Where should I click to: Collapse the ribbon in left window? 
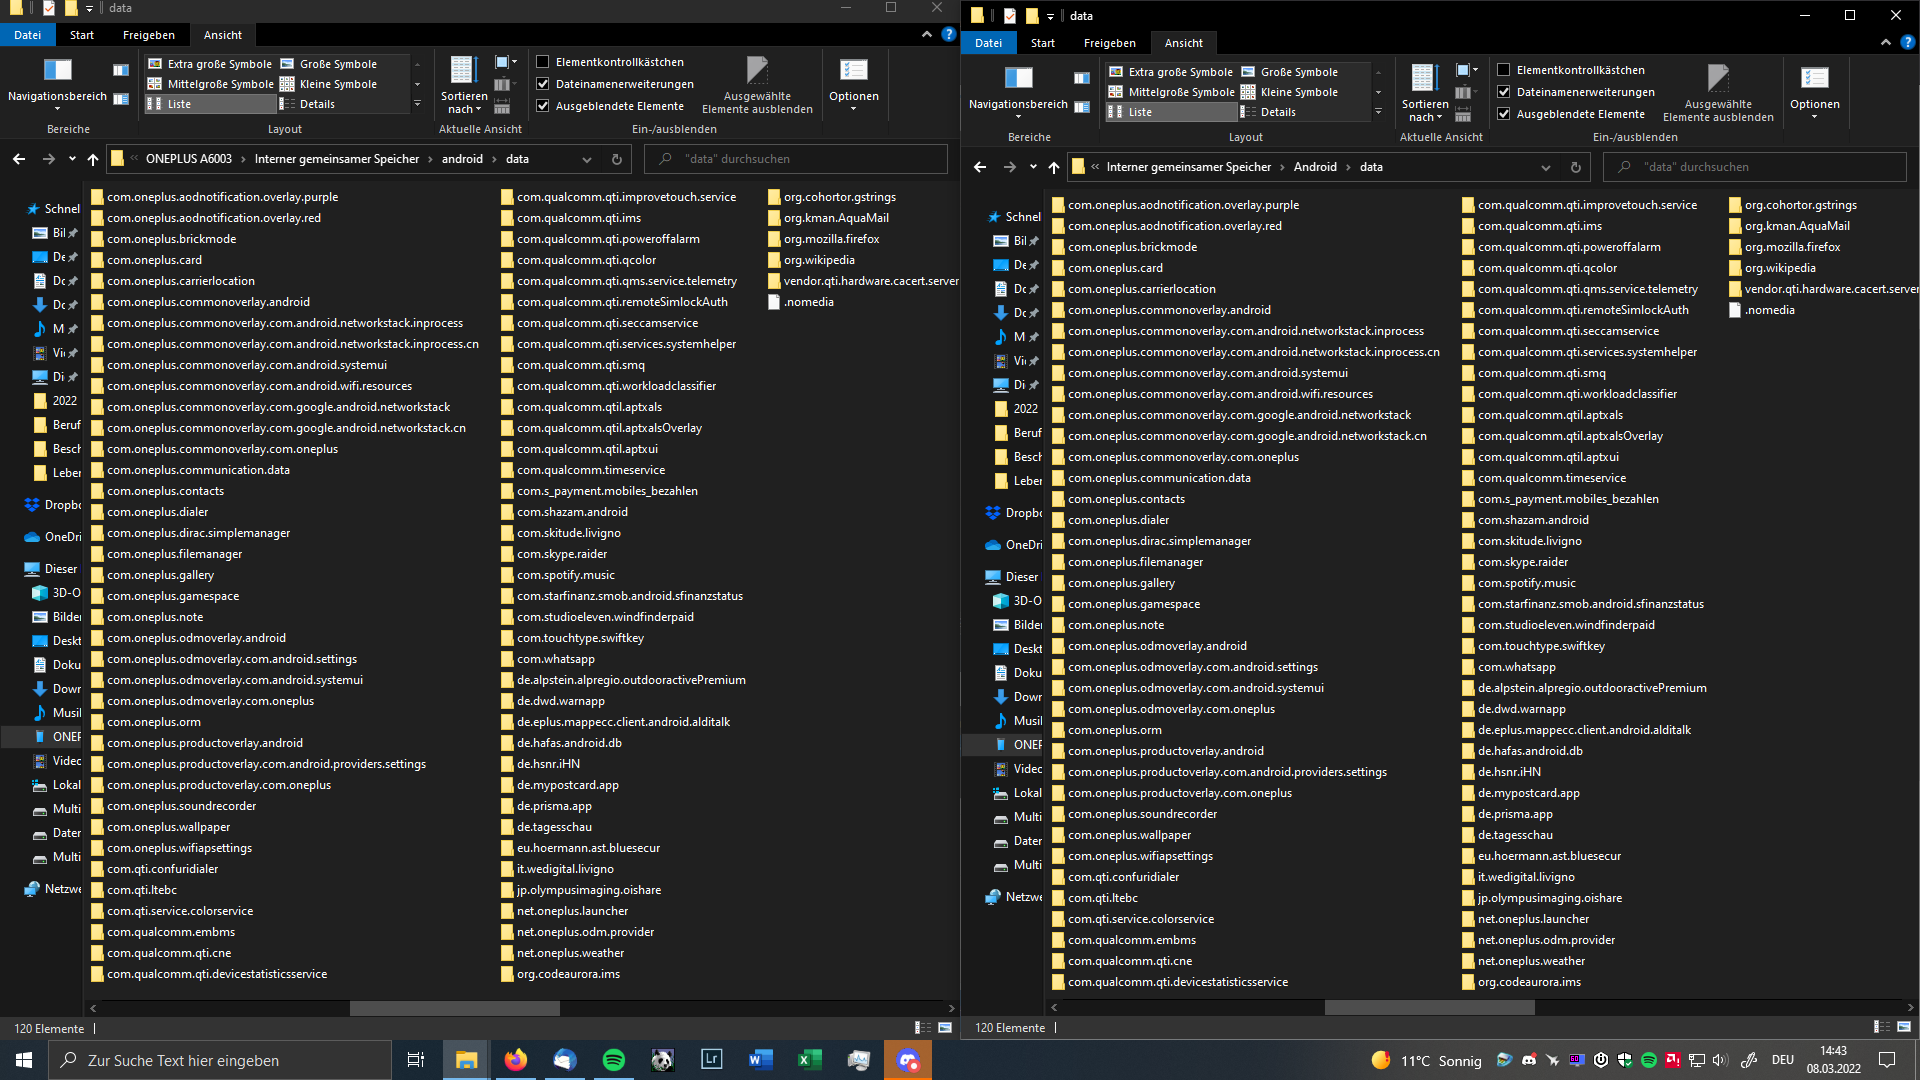pyautogui.click(x=927, y=34)
